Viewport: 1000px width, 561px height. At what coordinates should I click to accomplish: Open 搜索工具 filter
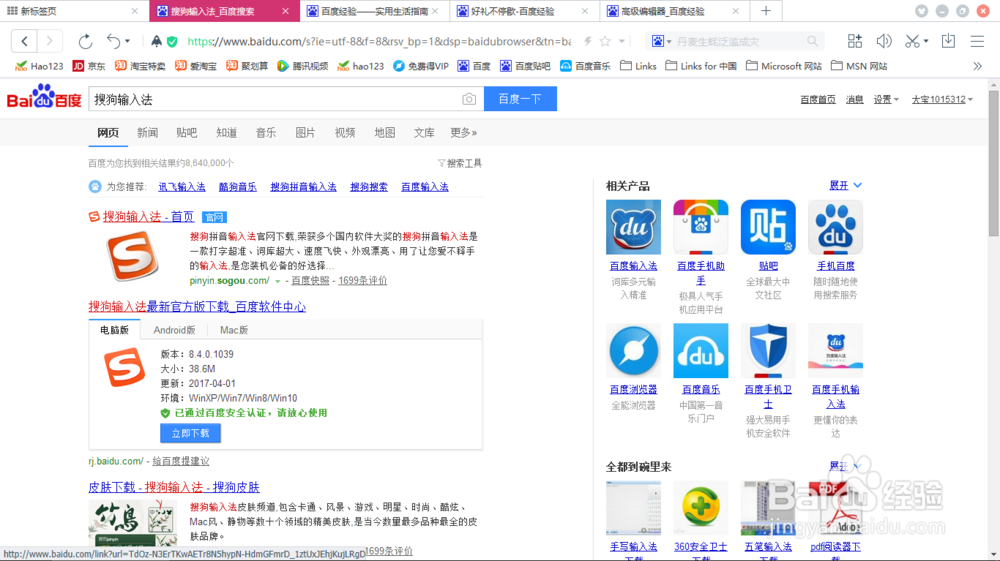[x=460, y=163]
